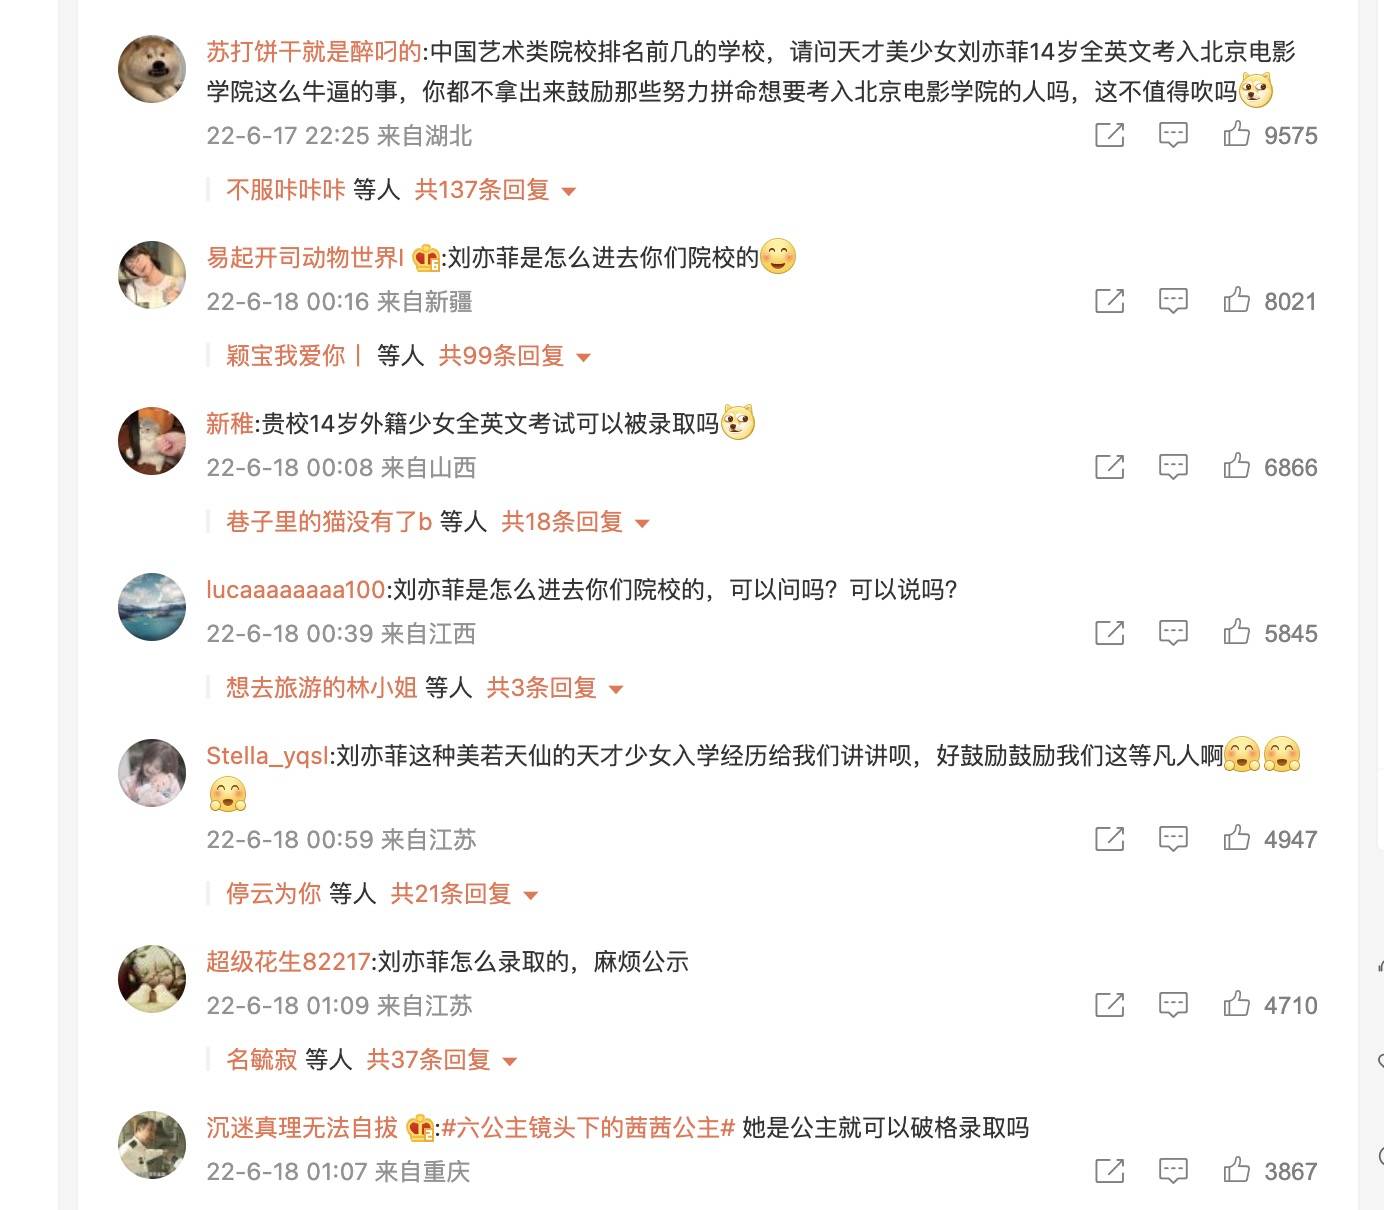
Task: Like lucaaaaaaaa100's comment with 5845 likes
Action: [1237, 632]
